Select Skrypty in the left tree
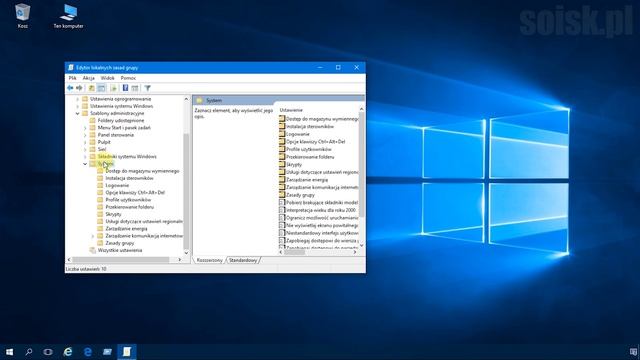This screenshot has height=360, width=640. (113, 214)
